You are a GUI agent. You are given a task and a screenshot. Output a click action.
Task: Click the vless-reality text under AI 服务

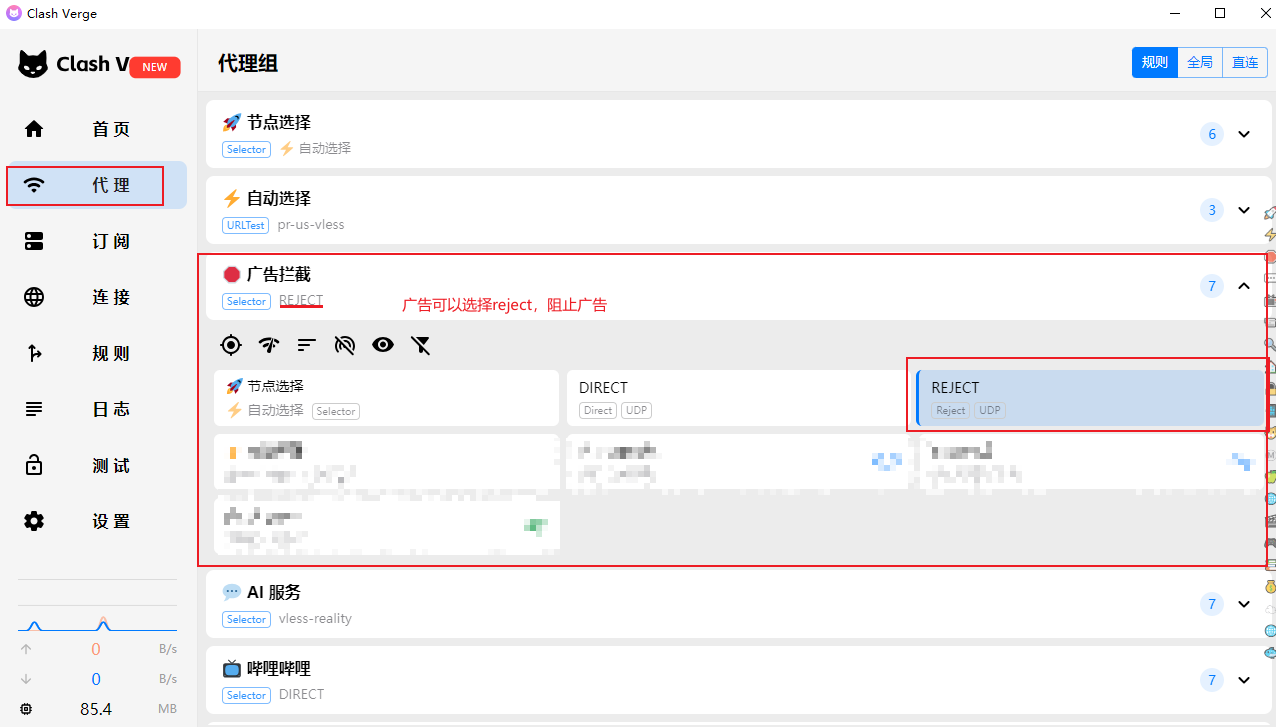[x=315, y=619]
